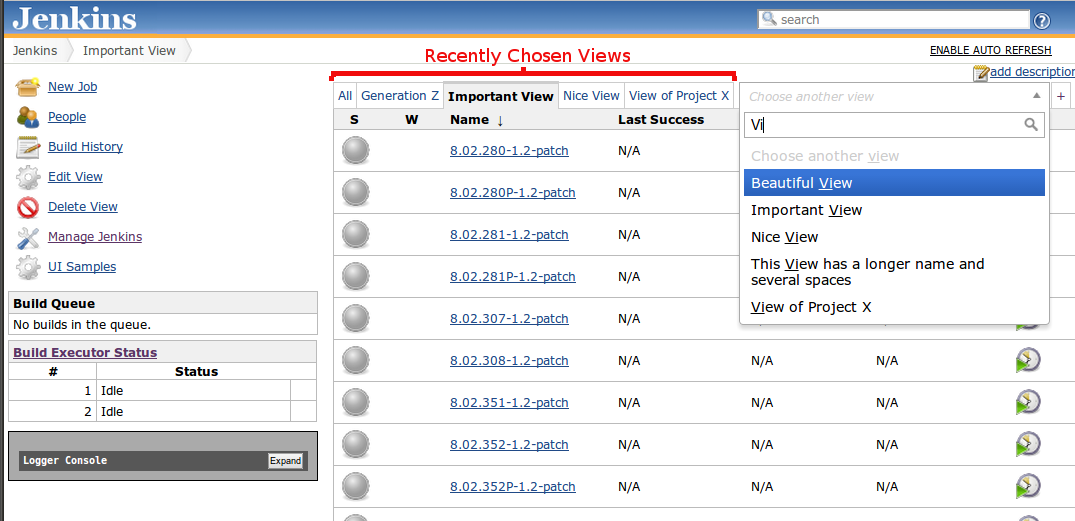Click grey status ball for 8.02.307-1.2-patch
This screenshot has height=521, width=1075.
(356, 318)
